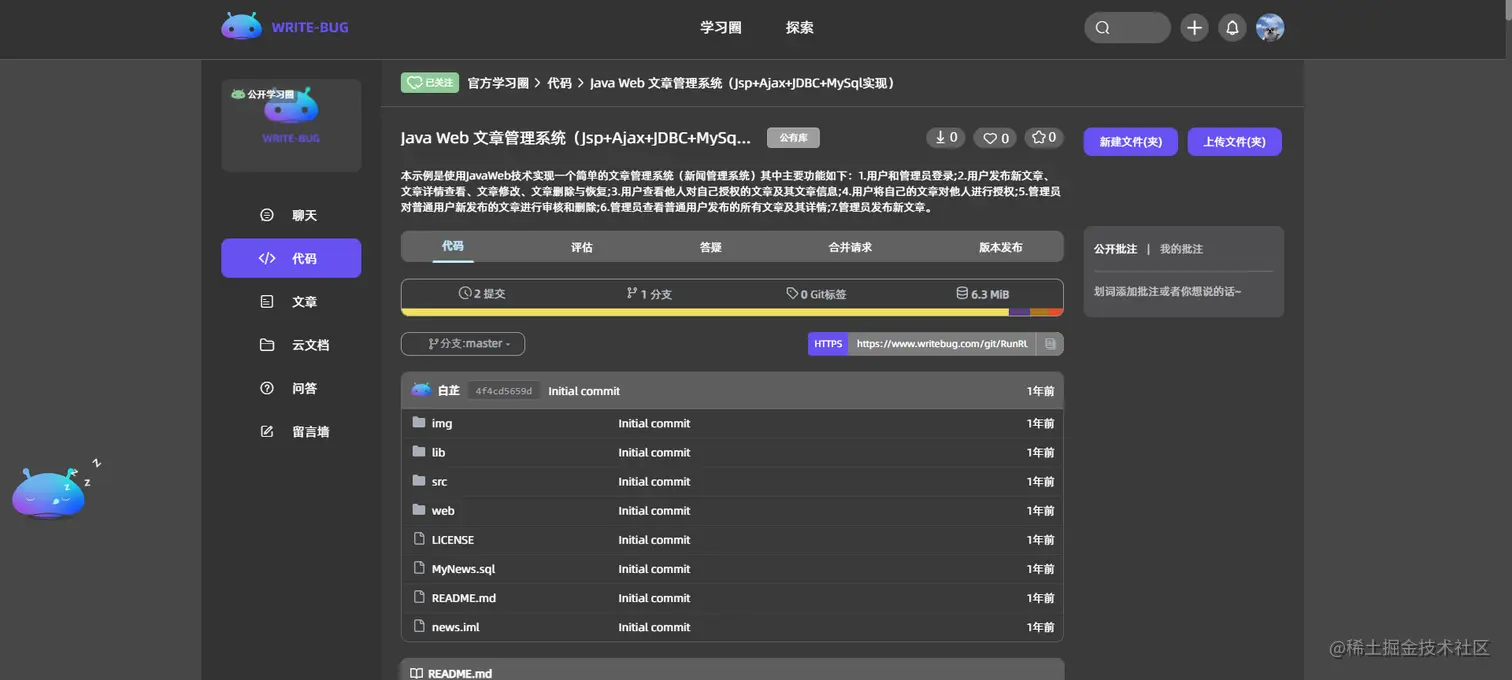Click the 公开学习圈 group card
This screenshot has width=1512, height=680.
click(291, 125)
